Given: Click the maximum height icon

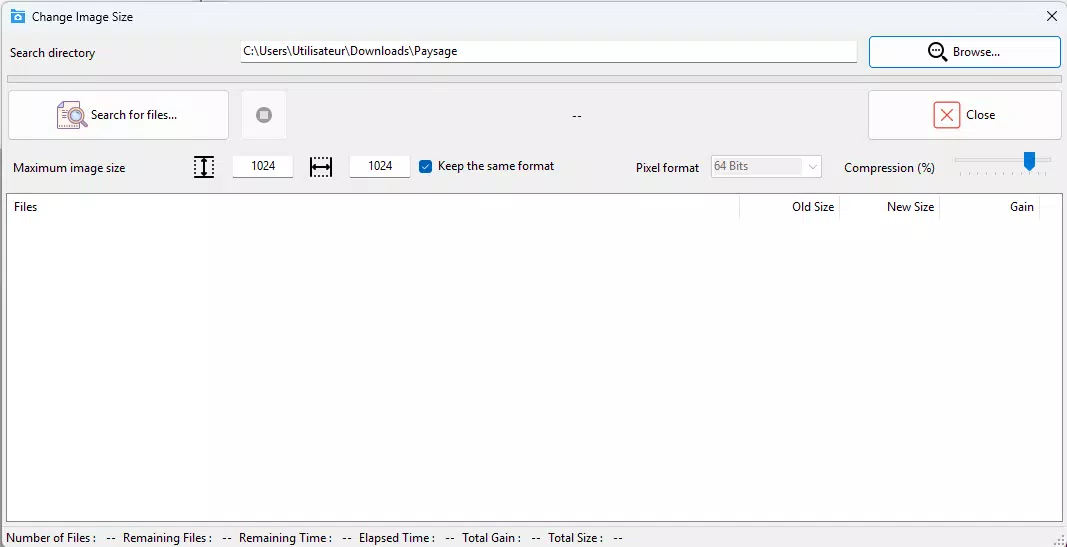Looking at the screenshot, I should [203, 167].
